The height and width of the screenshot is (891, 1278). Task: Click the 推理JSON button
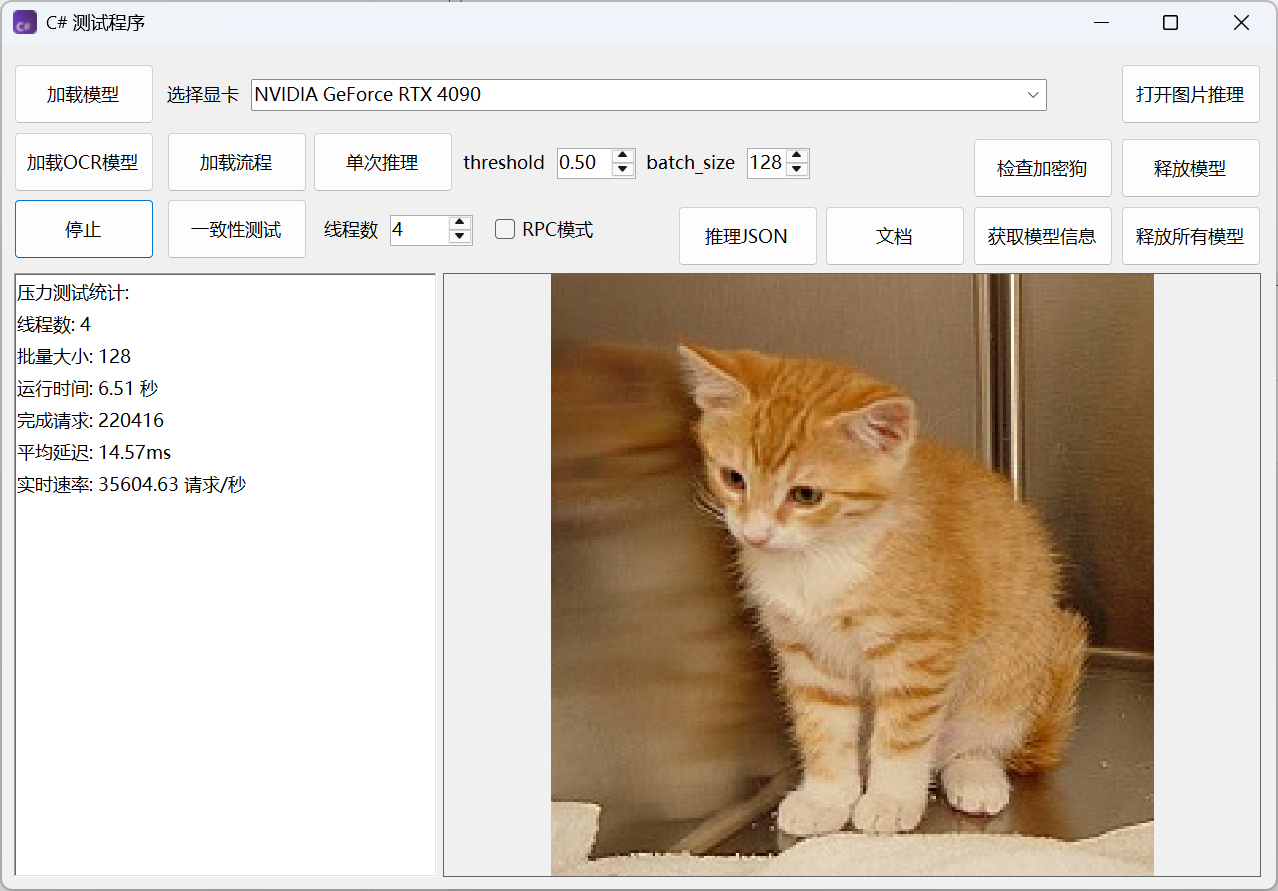coord(747,236)
